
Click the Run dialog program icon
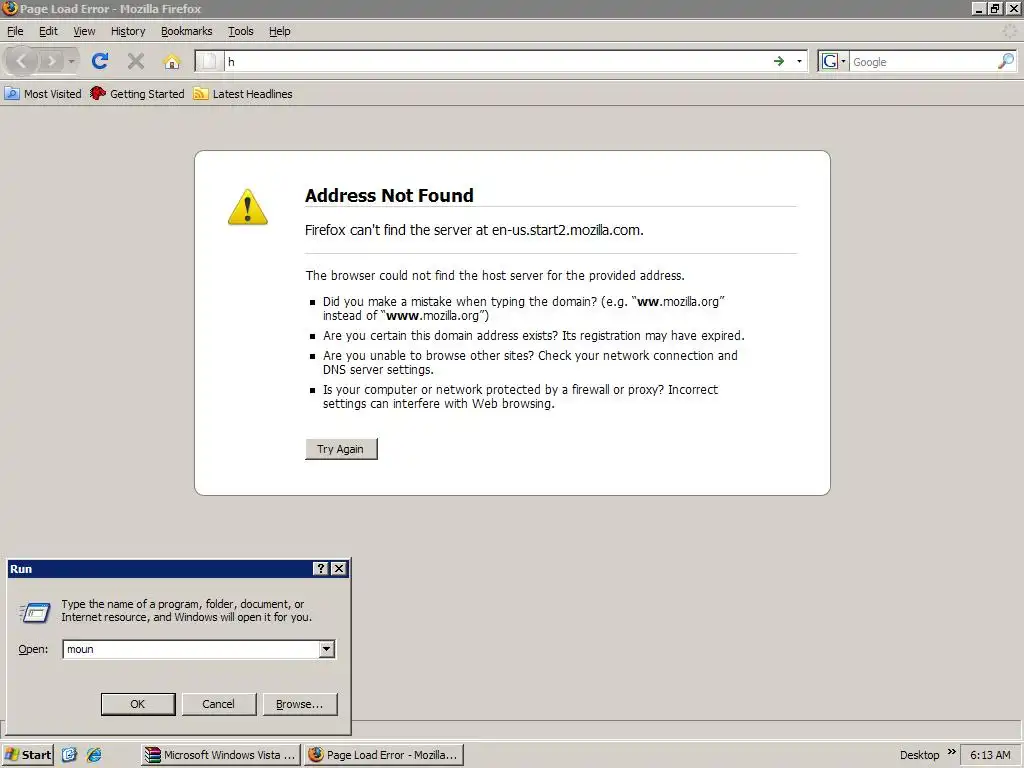[x=35, y=612]
